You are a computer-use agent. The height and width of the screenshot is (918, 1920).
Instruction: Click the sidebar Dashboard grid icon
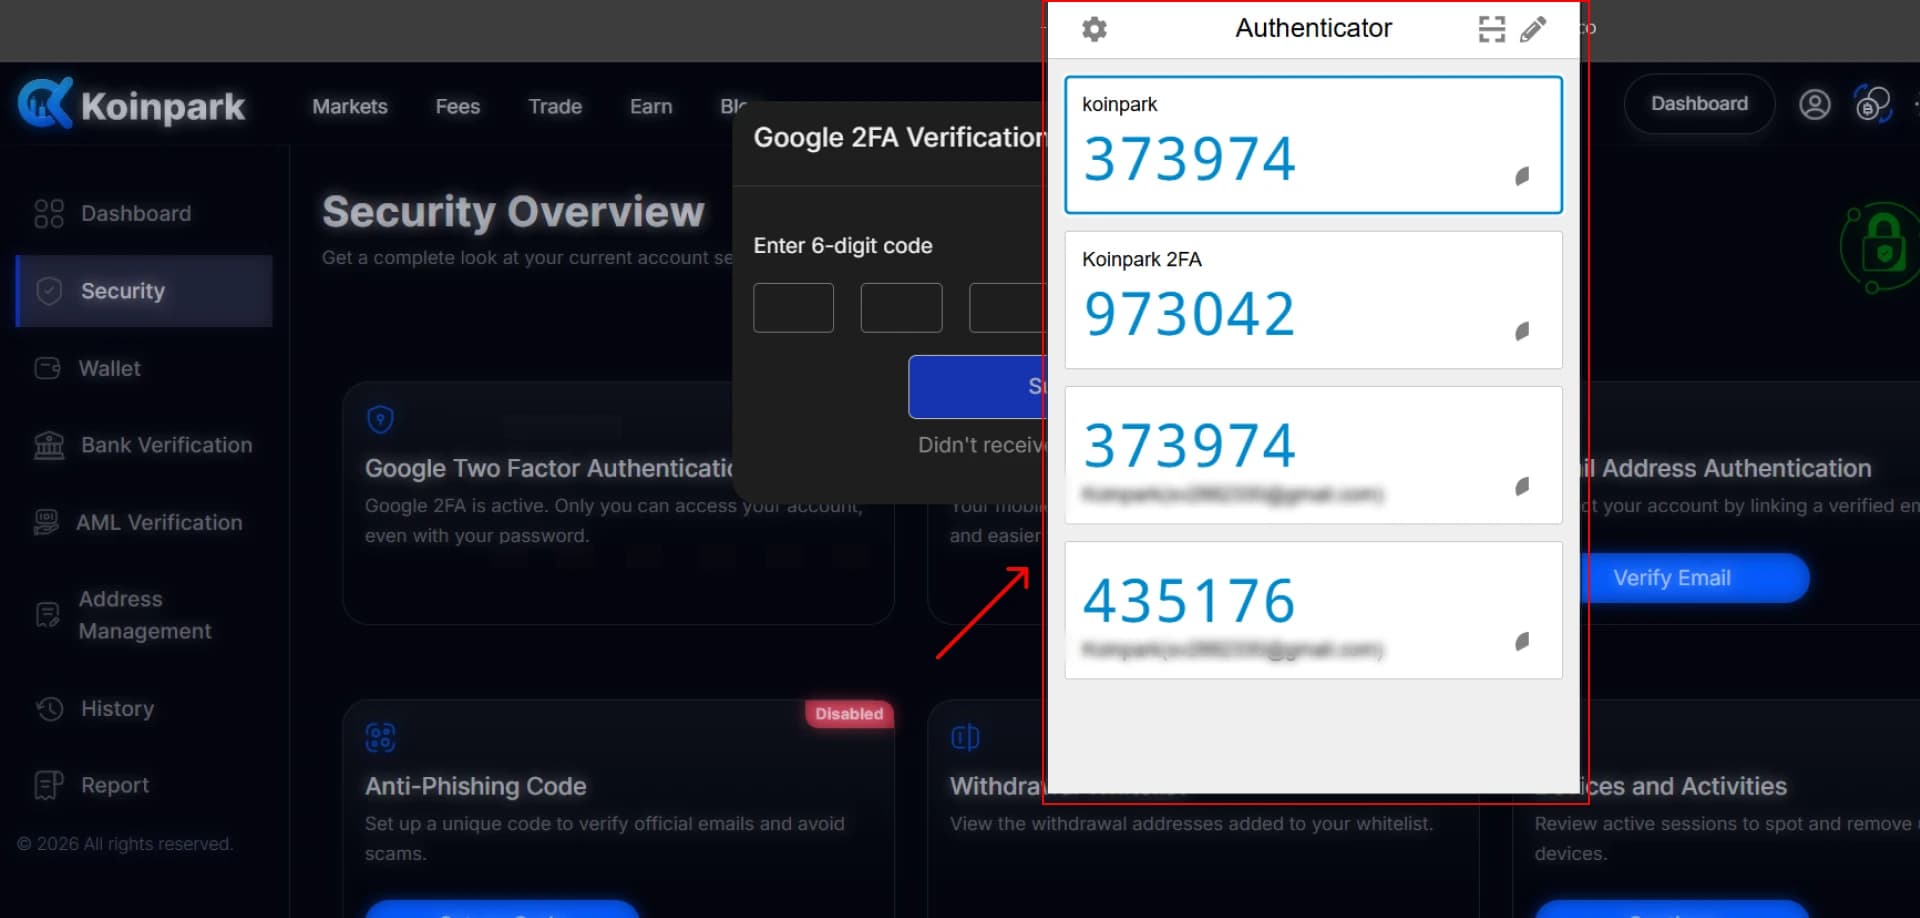pyautogui.click(x=49, y=213)
